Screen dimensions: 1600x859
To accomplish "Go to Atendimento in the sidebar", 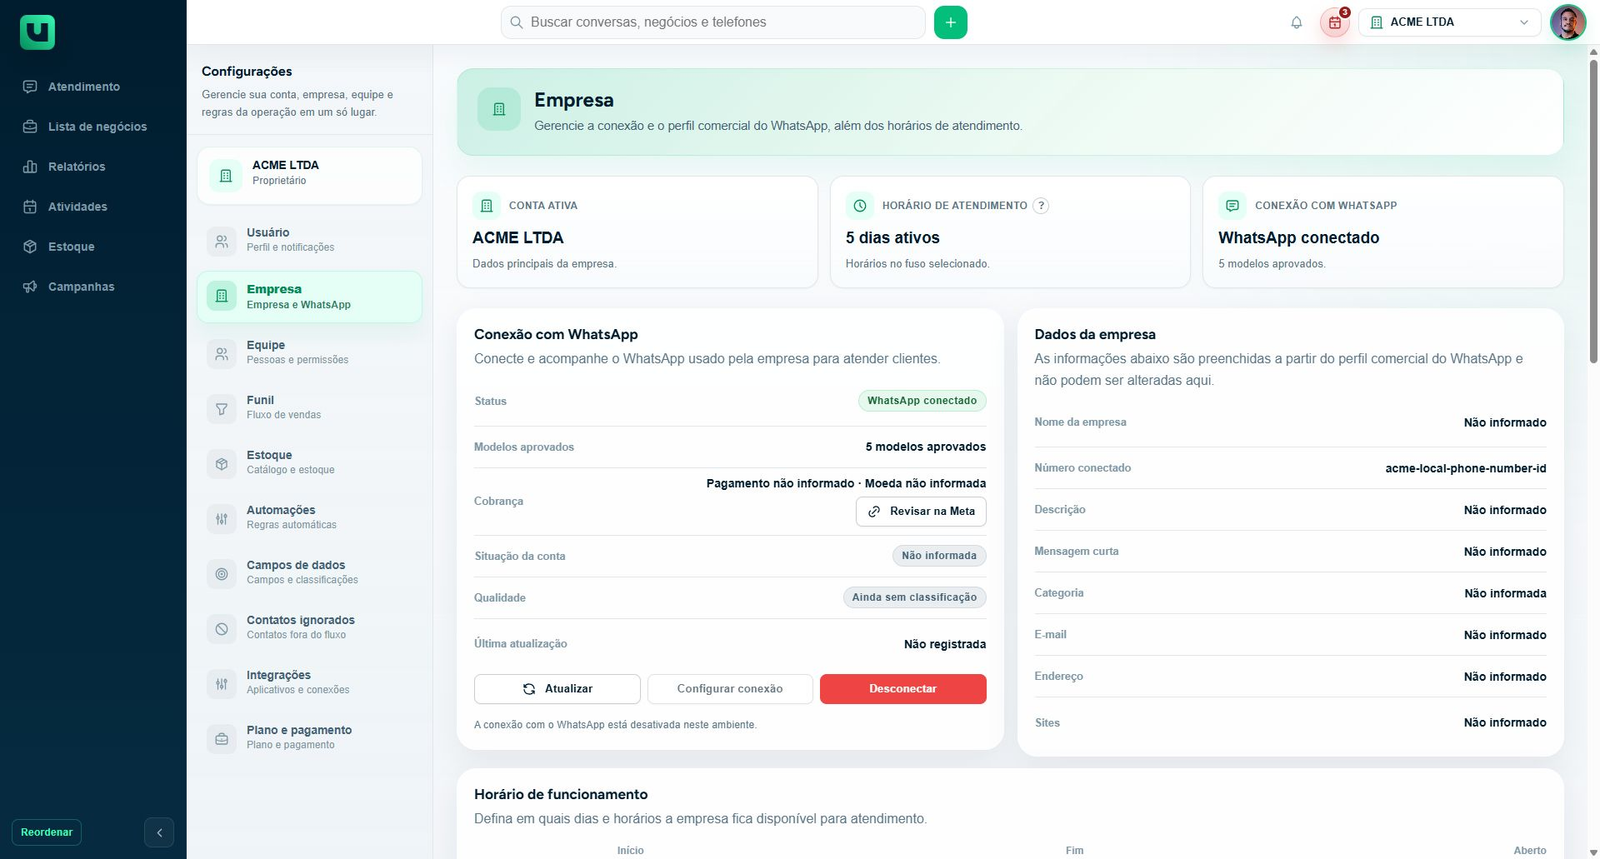I will (84, 87).
